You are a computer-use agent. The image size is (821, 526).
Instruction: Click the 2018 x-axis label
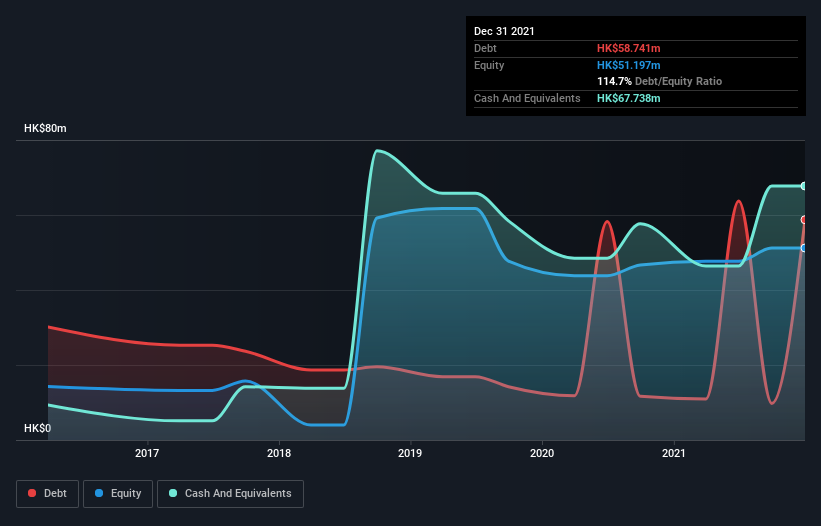point(279,453)
